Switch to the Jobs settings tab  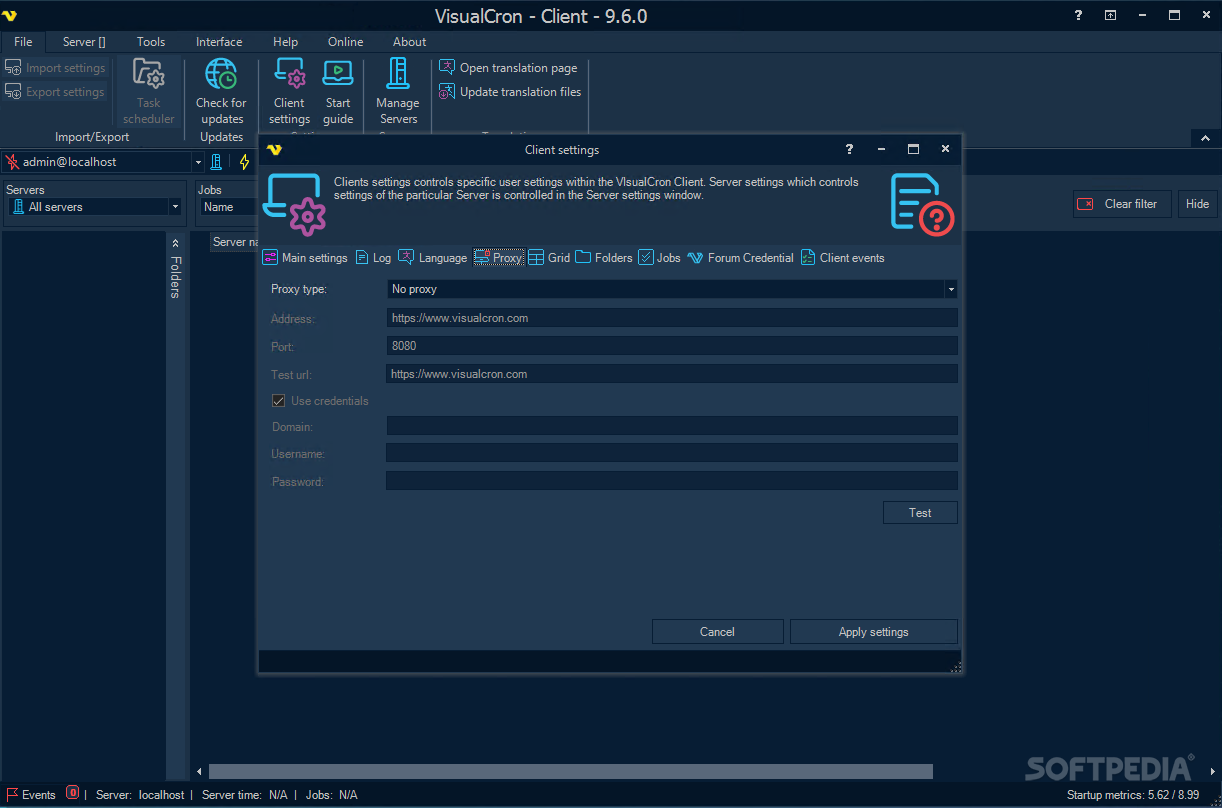pyautogui.click(x=659, y=258)
